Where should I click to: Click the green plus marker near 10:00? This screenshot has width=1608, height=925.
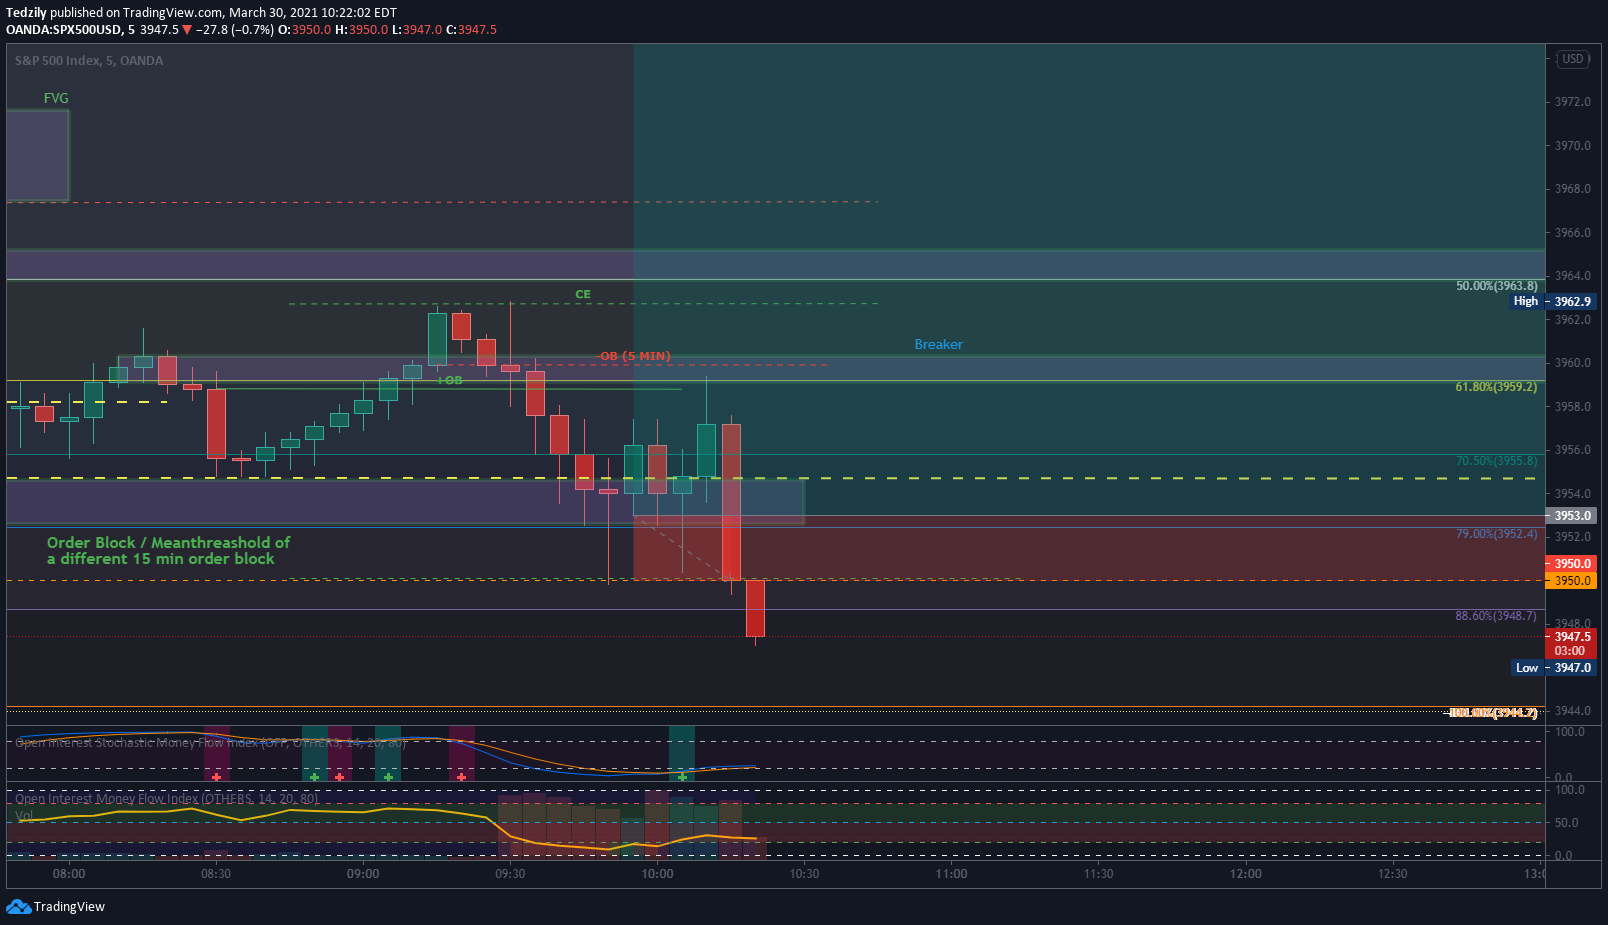click(x=682, y=777)
